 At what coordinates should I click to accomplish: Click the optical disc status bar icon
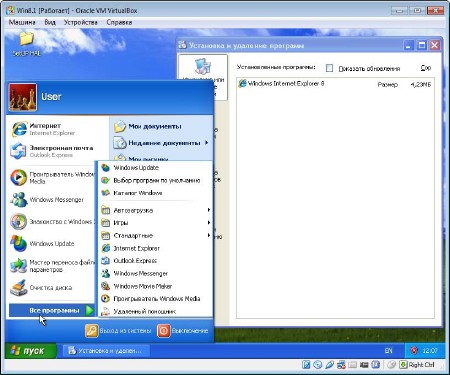coord(318,365)
